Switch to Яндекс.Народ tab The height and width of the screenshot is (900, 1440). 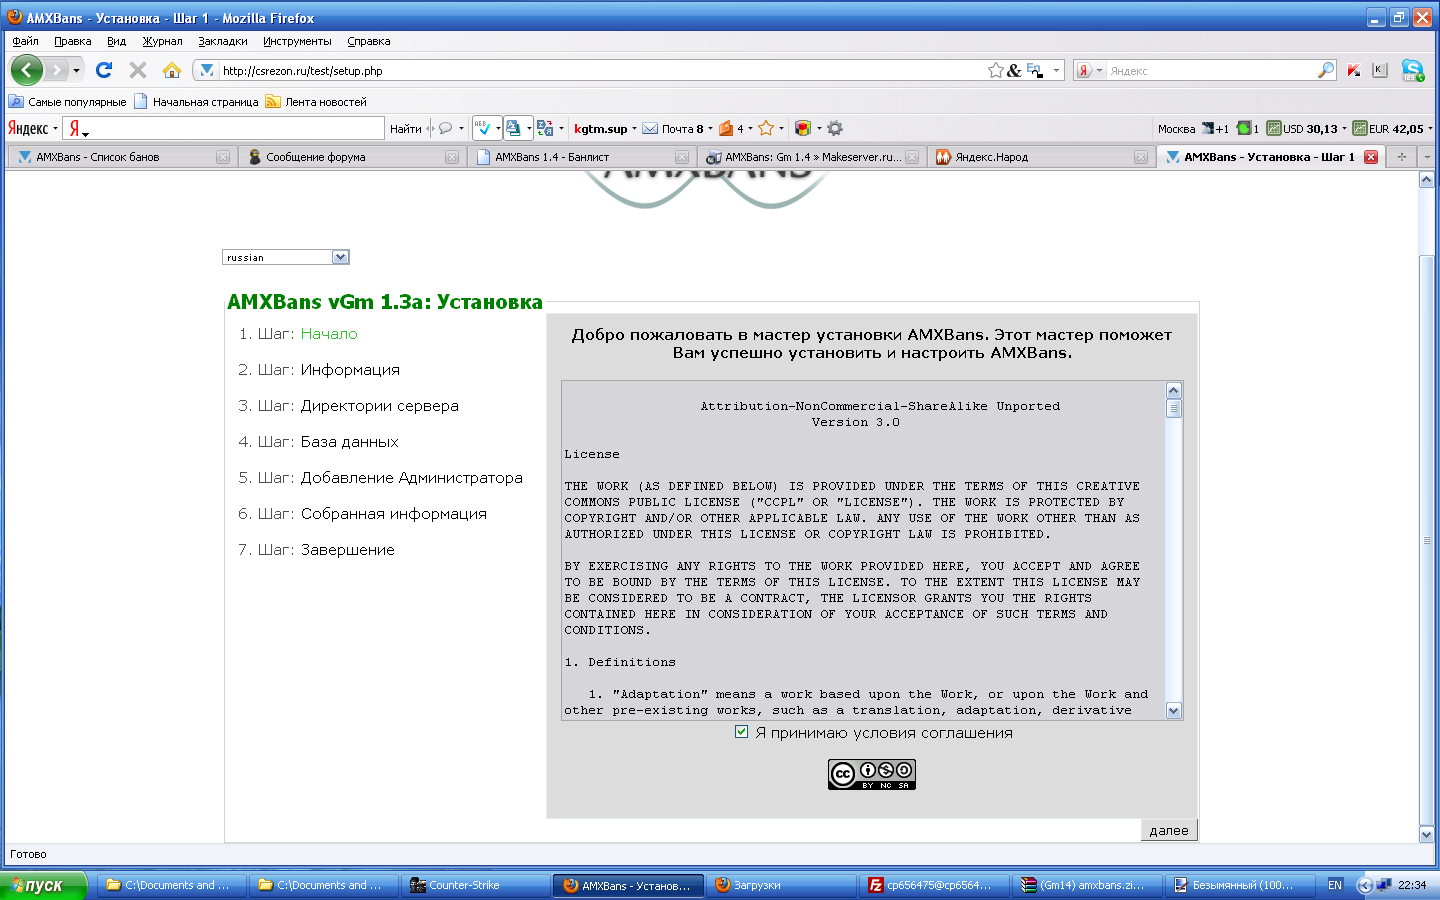(1041, 157)
